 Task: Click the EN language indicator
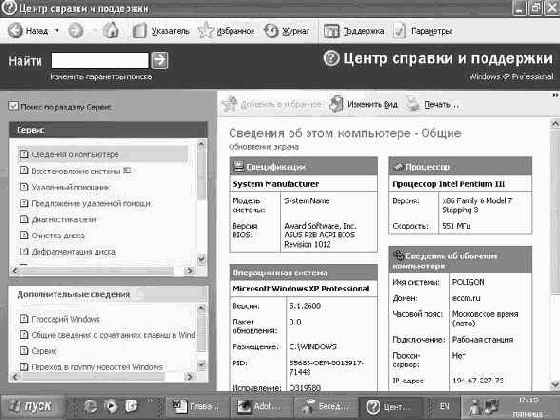444,406
